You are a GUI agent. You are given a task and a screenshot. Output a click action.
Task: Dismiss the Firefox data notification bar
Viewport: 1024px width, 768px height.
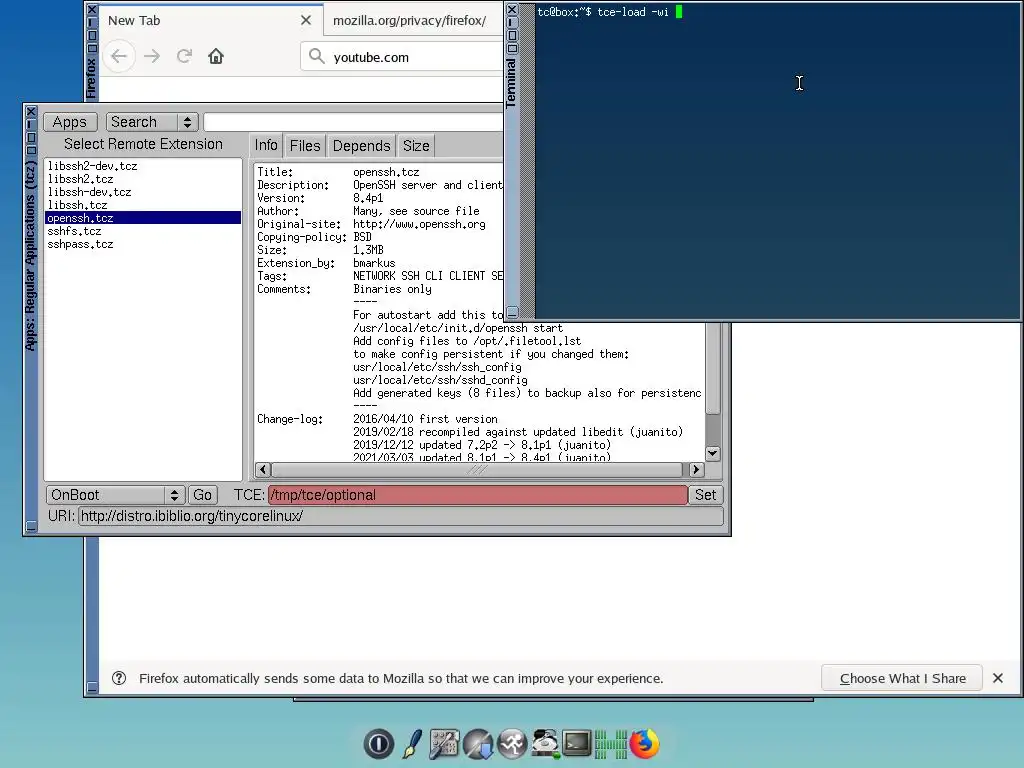click(998, 678)
